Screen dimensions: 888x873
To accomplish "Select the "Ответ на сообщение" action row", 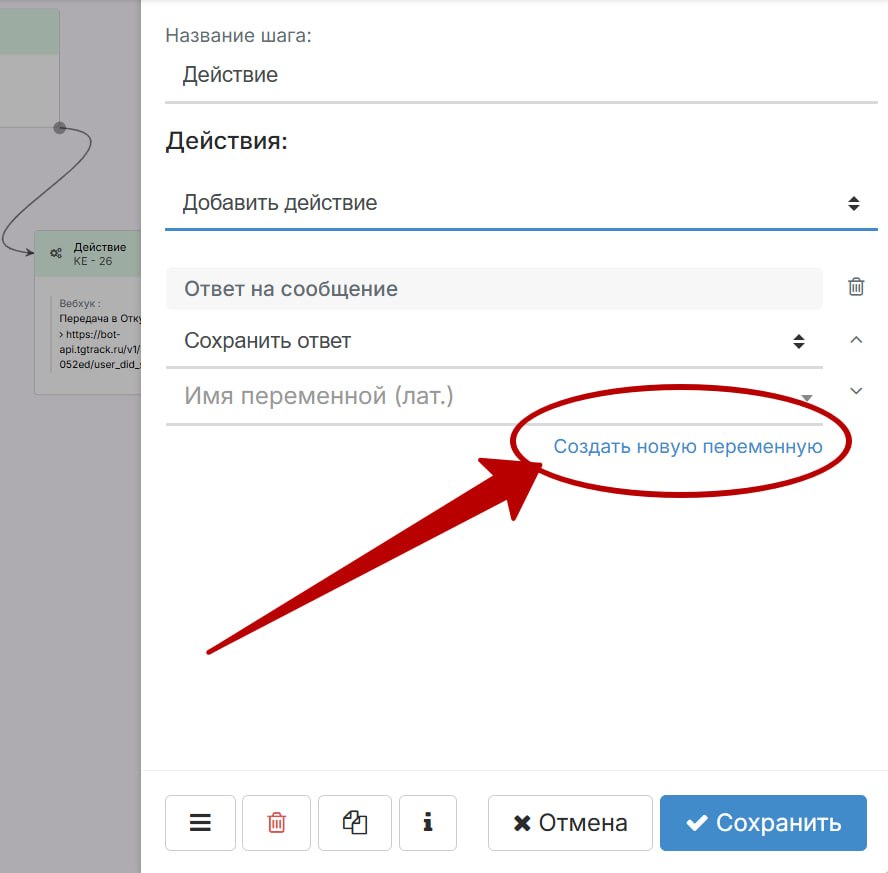I will coord(494,289).
